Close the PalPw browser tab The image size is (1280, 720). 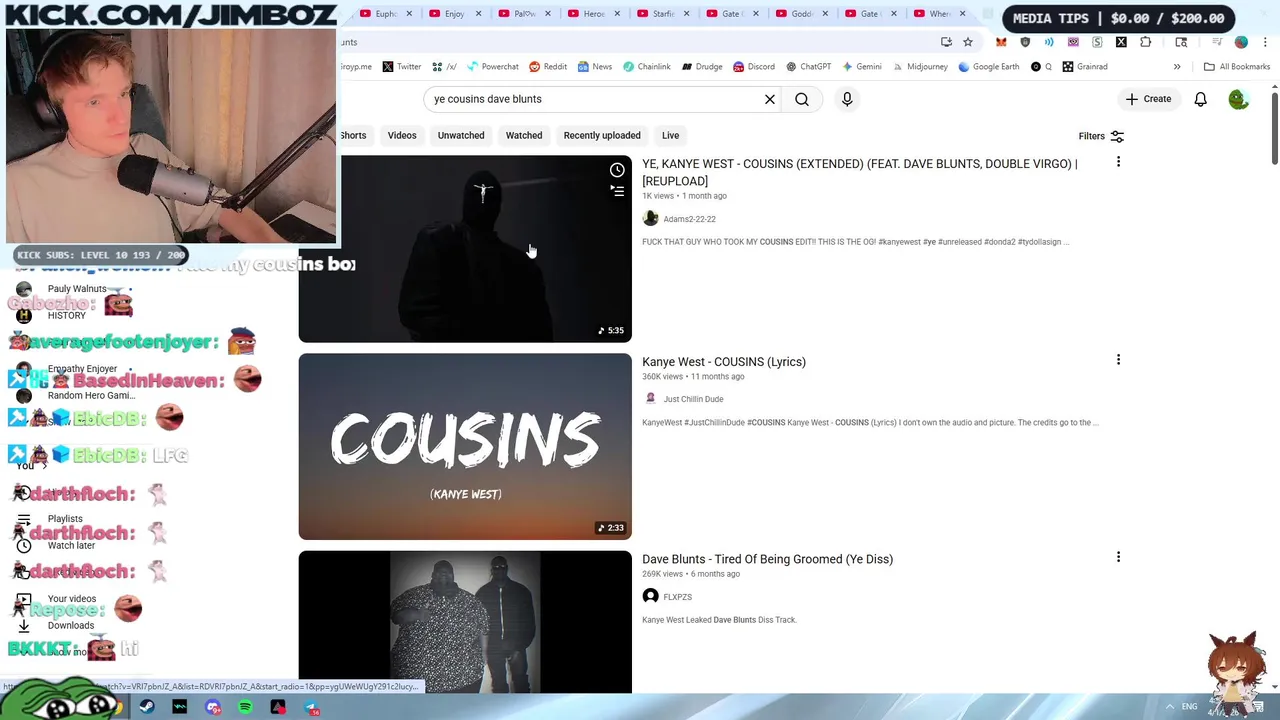(547, 14)
